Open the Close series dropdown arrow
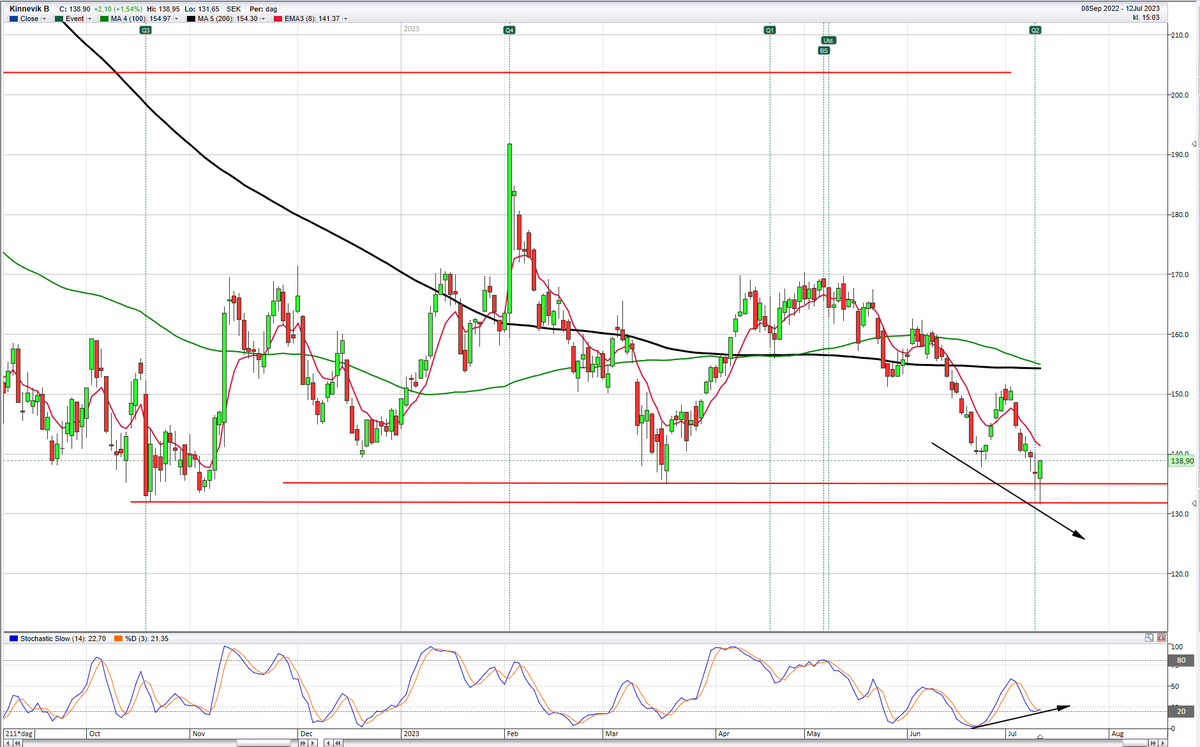The width and height of the screenshot is (1200, 747). pyautogui.click(x=46, y=19)
